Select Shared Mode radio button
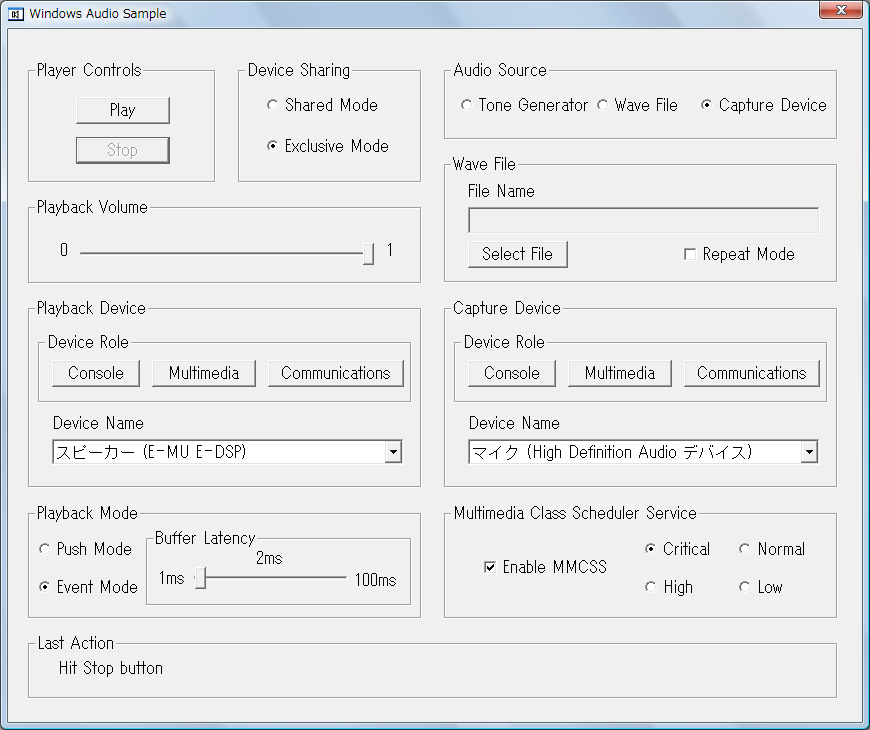 click(272, 106)
